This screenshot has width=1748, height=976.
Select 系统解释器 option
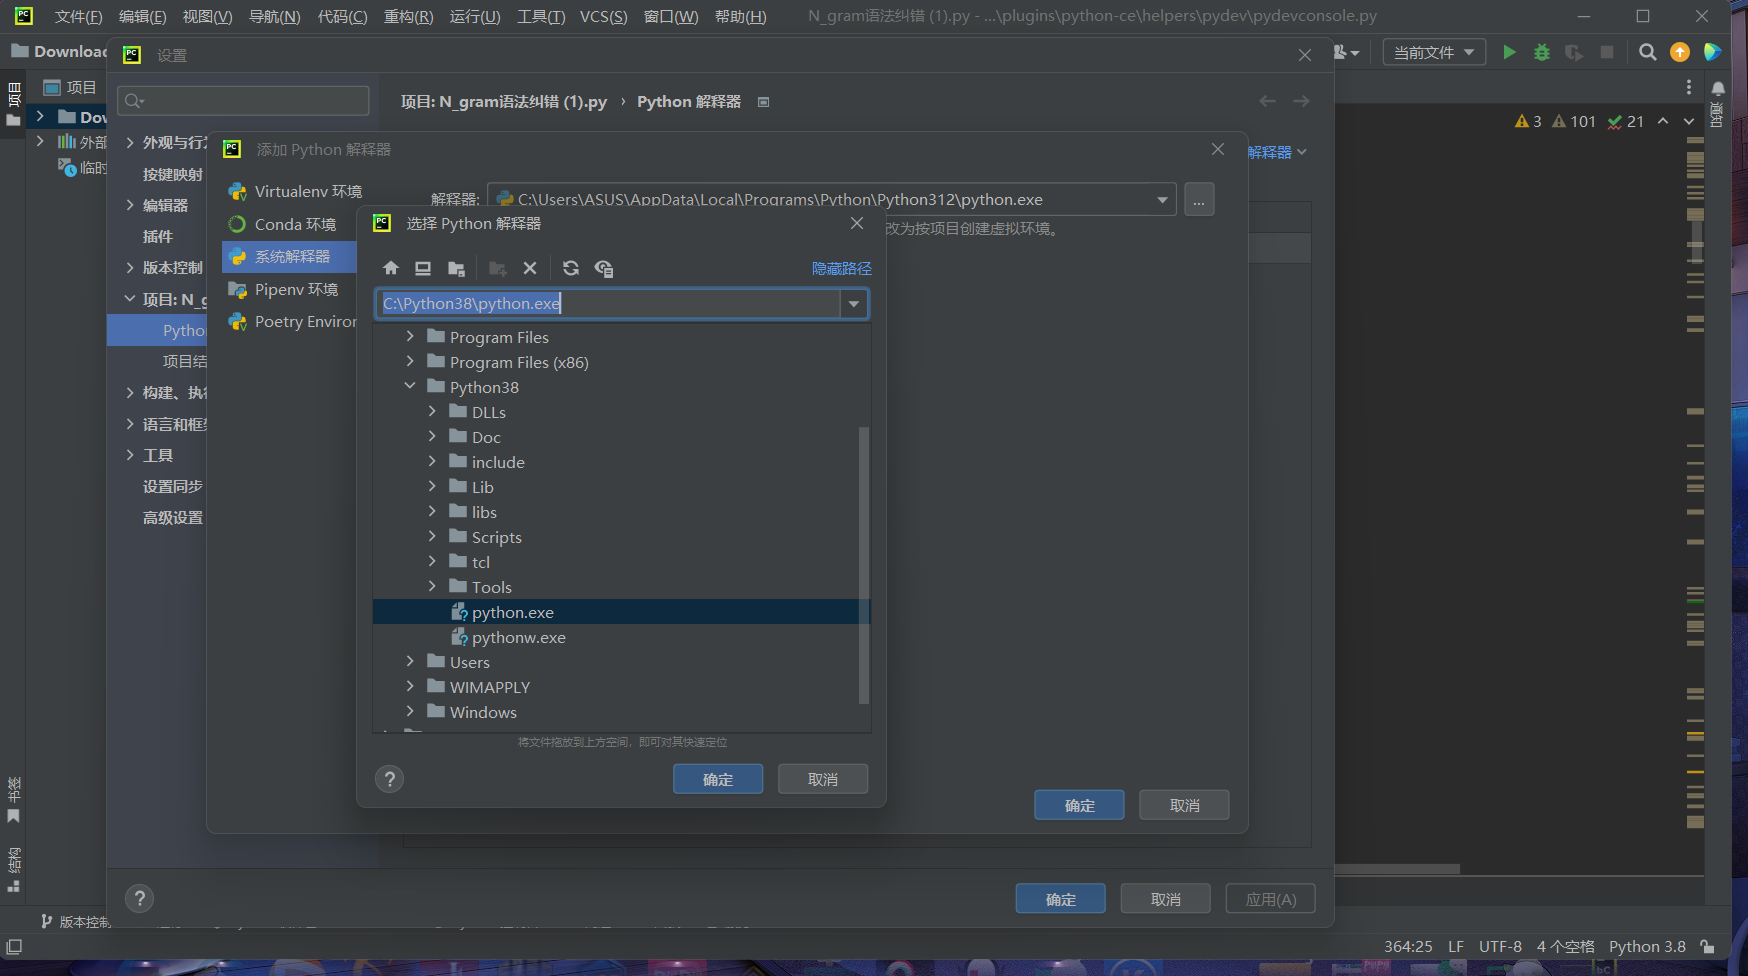point(290,257)
